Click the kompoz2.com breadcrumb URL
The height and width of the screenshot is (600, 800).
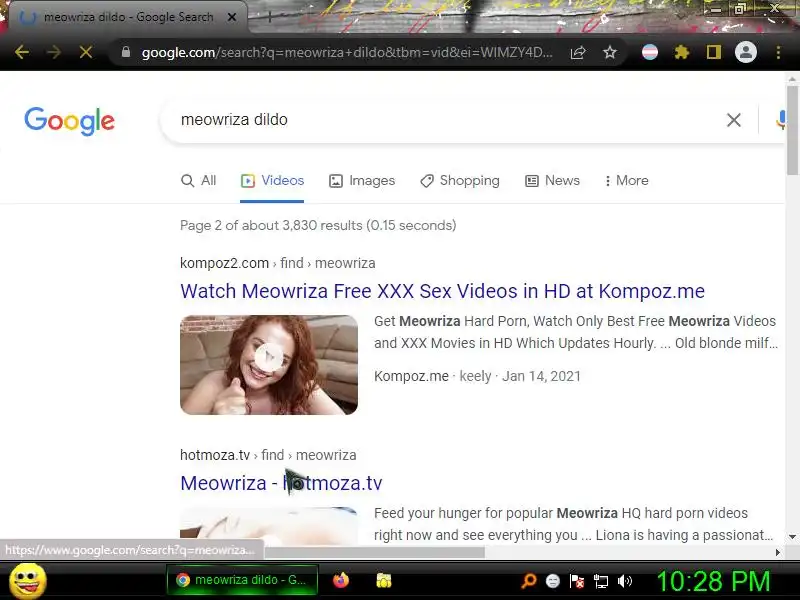(x=278, y=263)
